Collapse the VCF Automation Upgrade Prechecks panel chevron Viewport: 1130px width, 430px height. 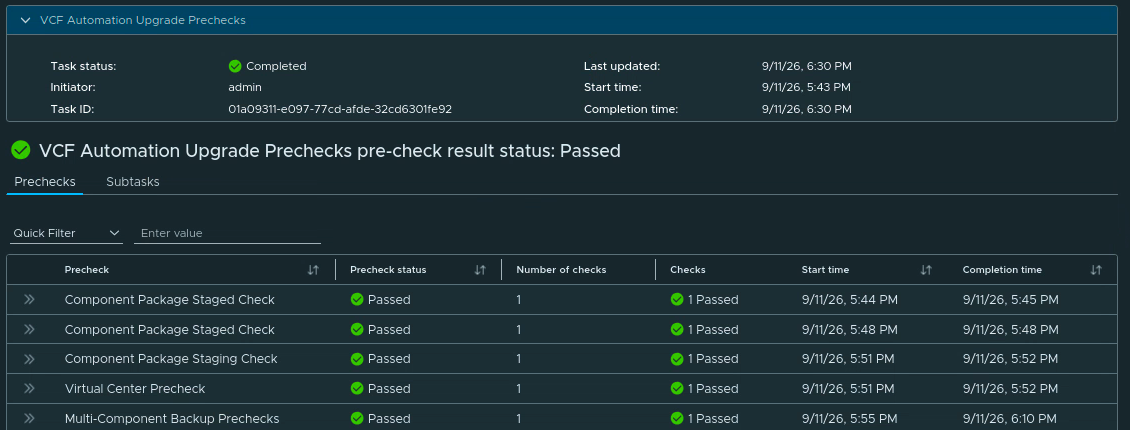pyautogui.click(x=26, y=20)
